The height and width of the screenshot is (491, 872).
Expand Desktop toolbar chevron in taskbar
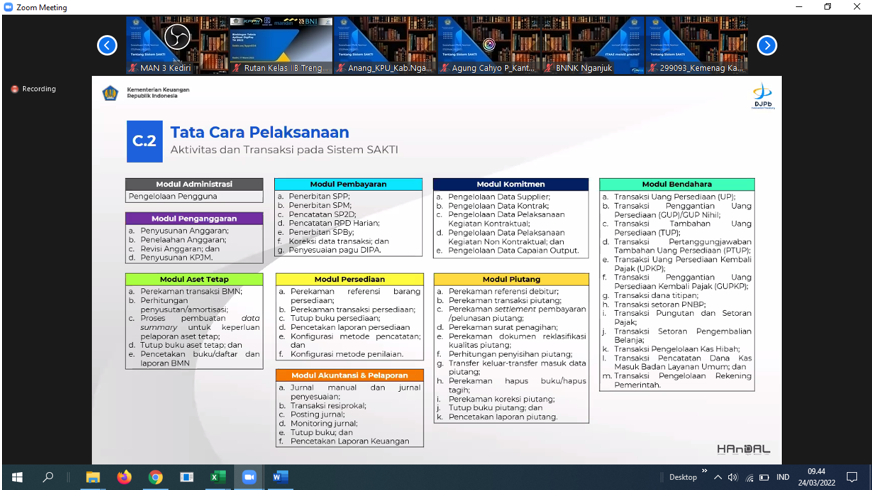[x=704, y=470]
